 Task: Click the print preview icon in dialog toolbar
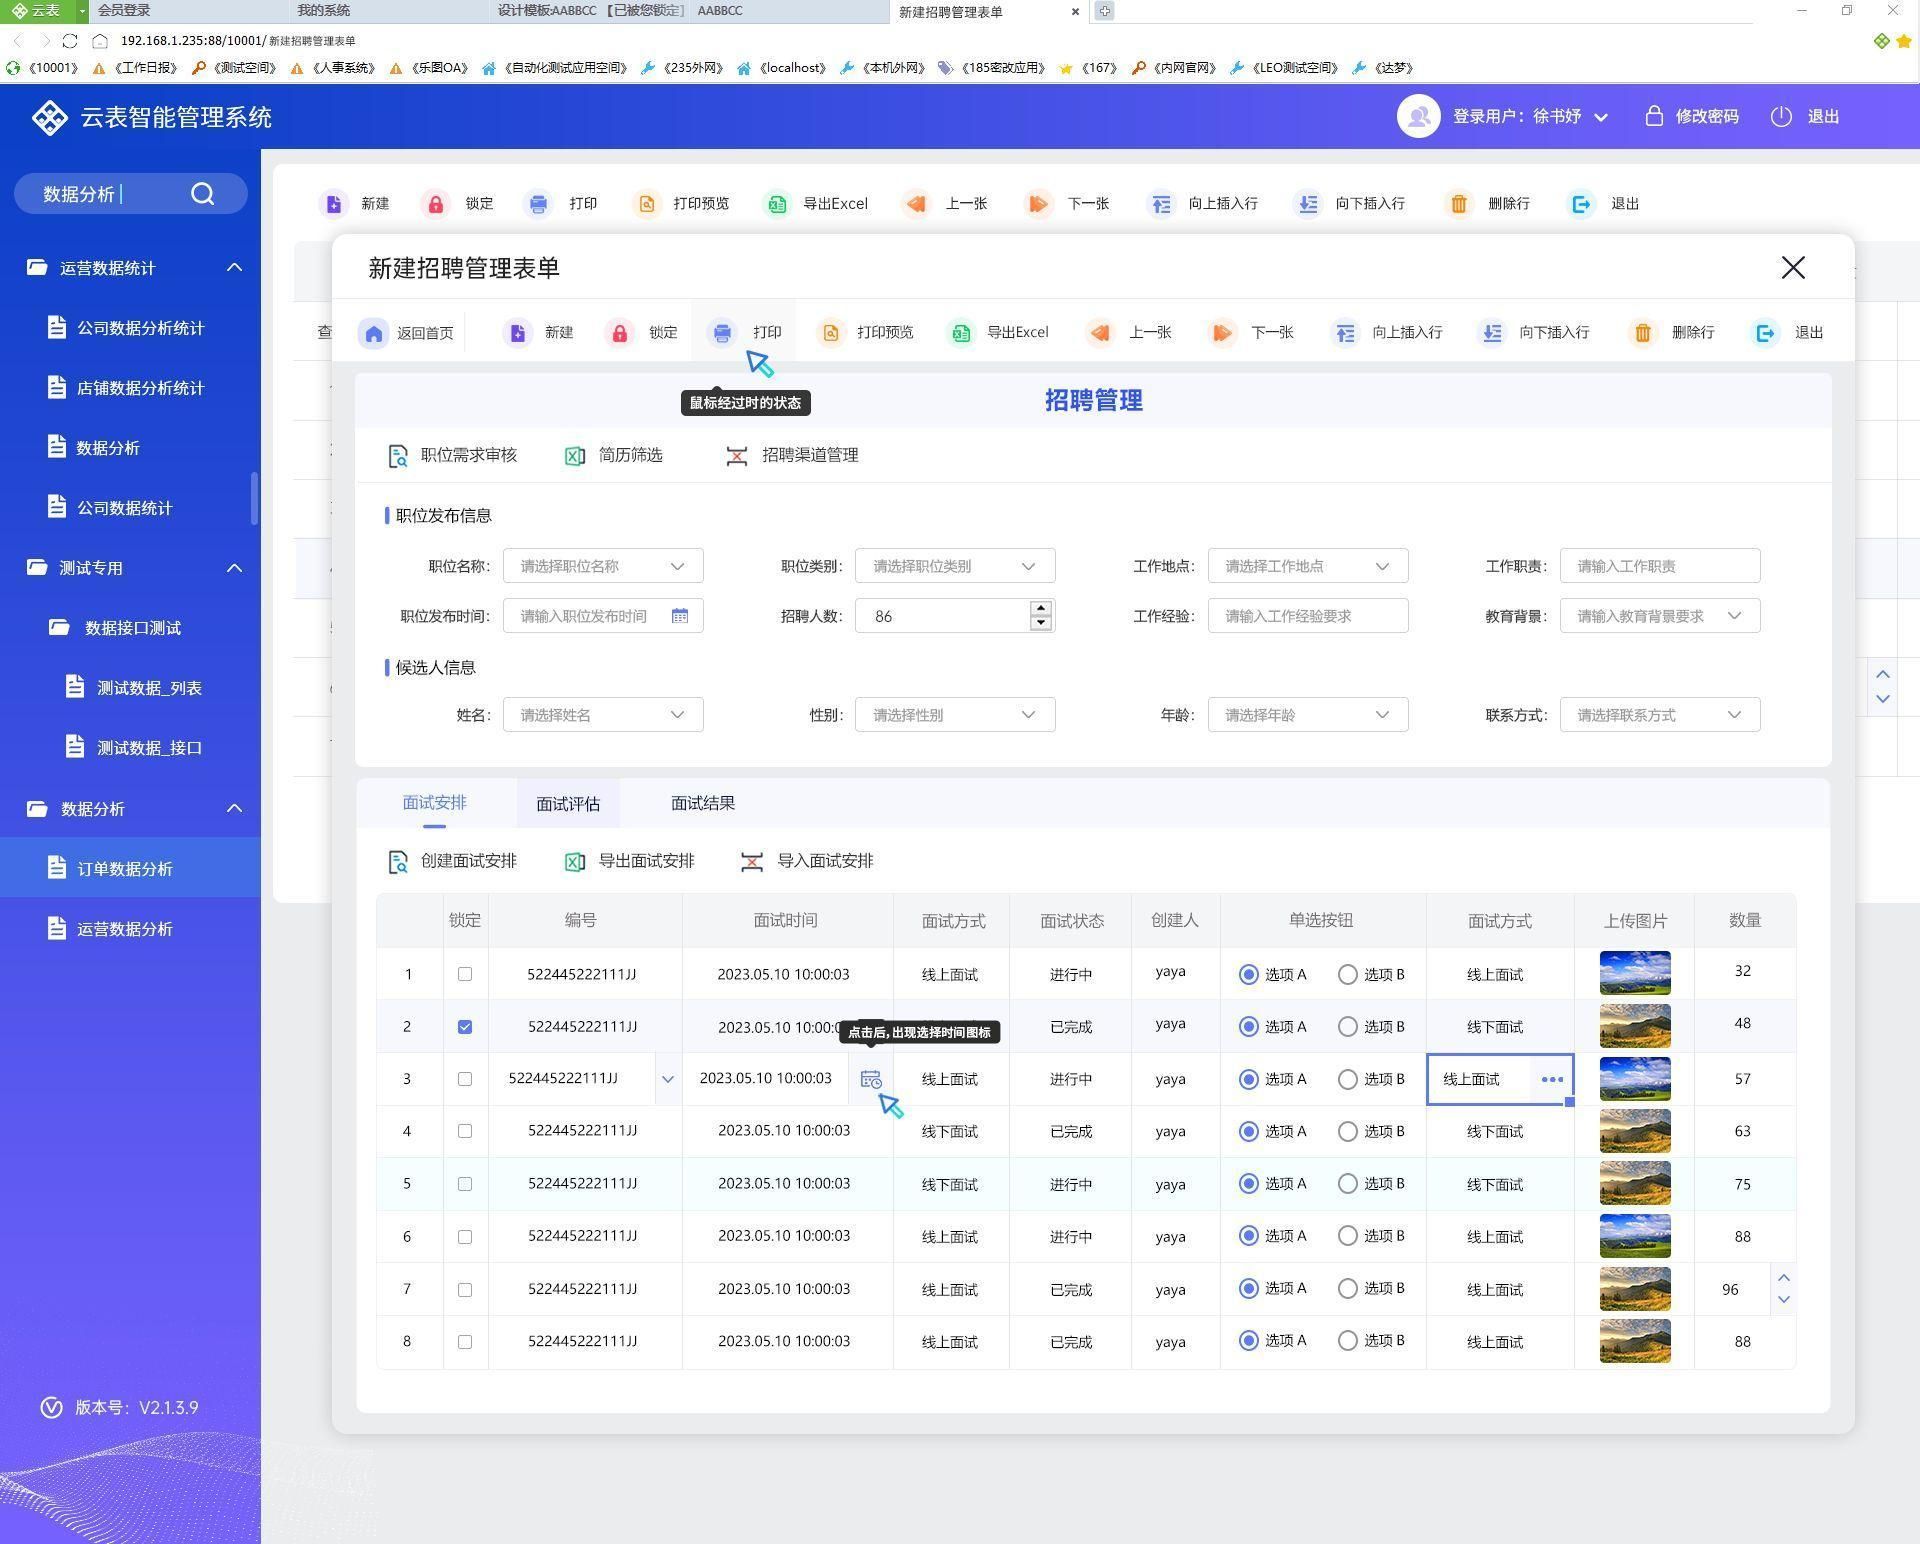(x=831, y=333)
